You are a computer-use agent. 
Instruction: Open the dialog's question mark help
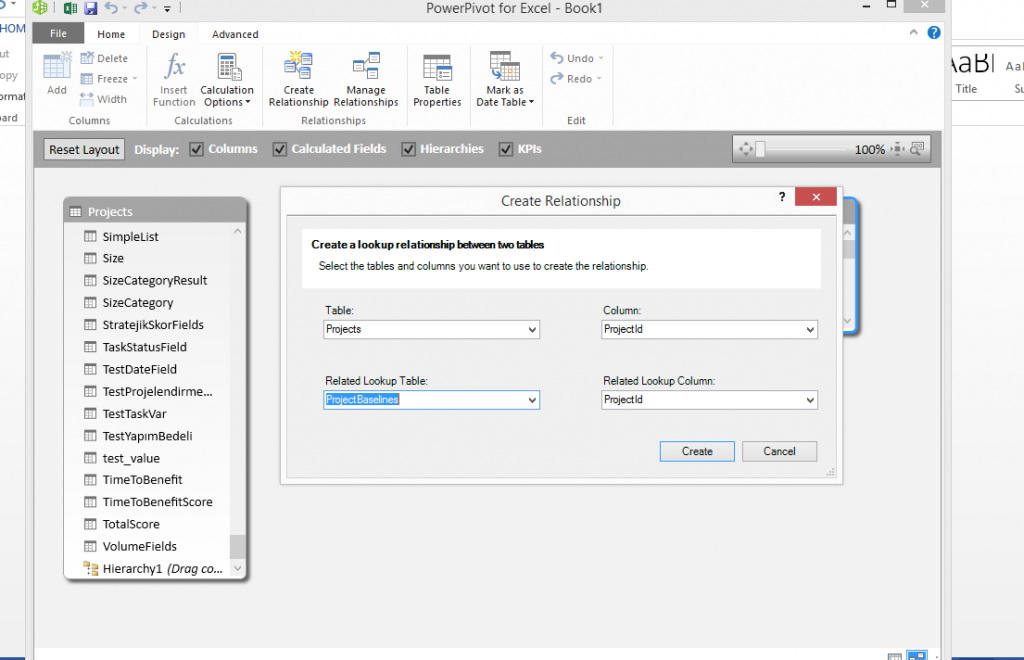click(782, 198)
